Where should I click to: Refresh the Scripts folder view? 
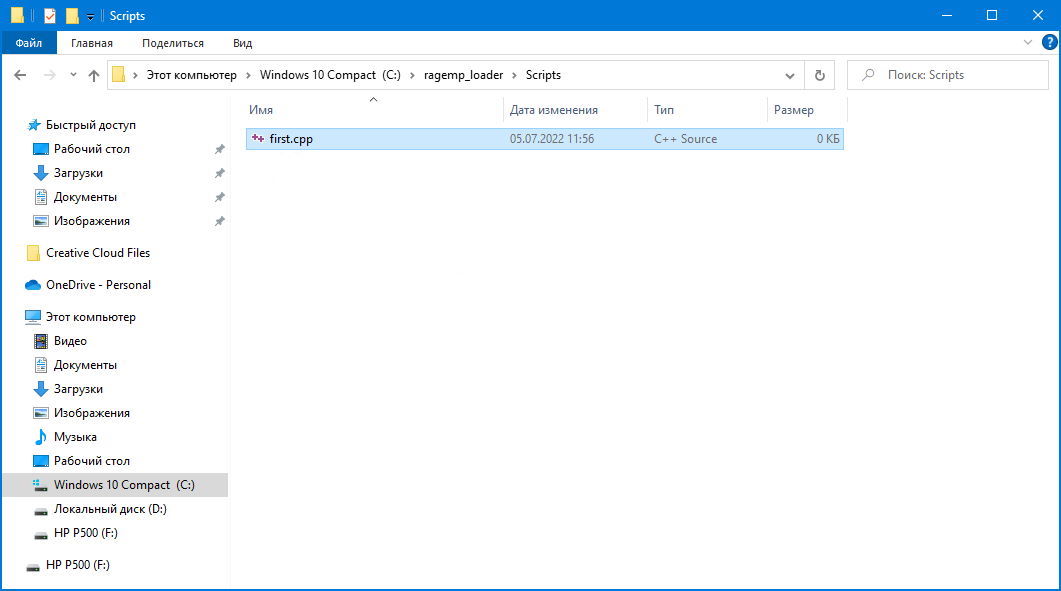coord(819,75)
